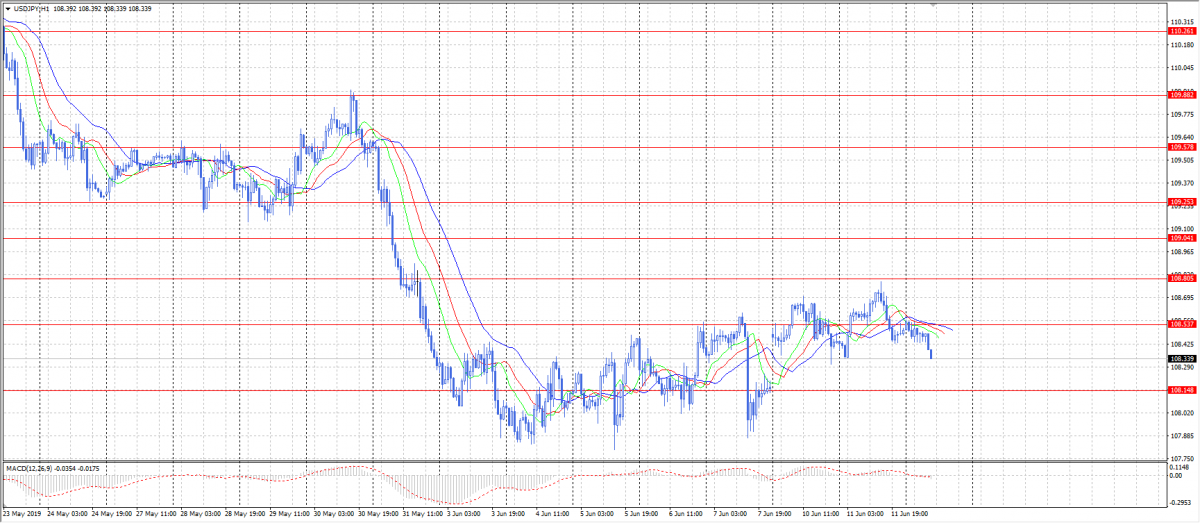
Task: Click the 109.370 price scale value
Action: [1182, 183]
